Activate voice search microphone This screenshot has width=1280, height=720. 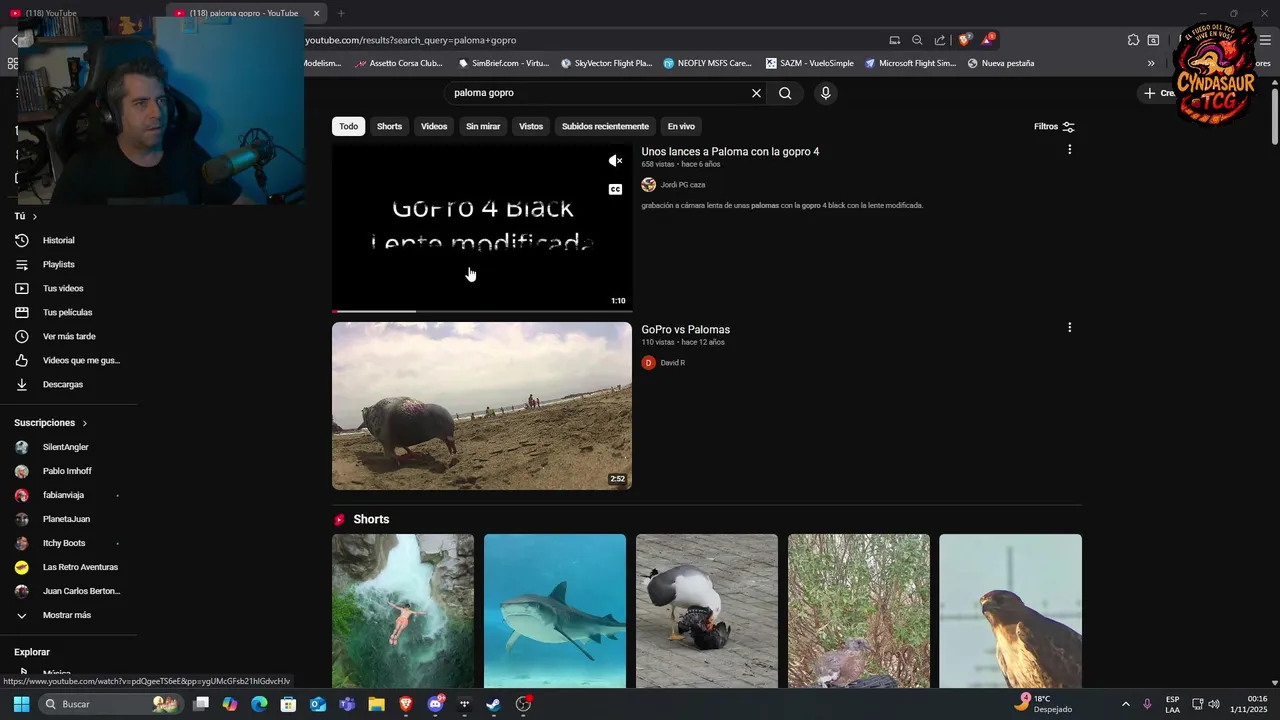coord(825,93)
